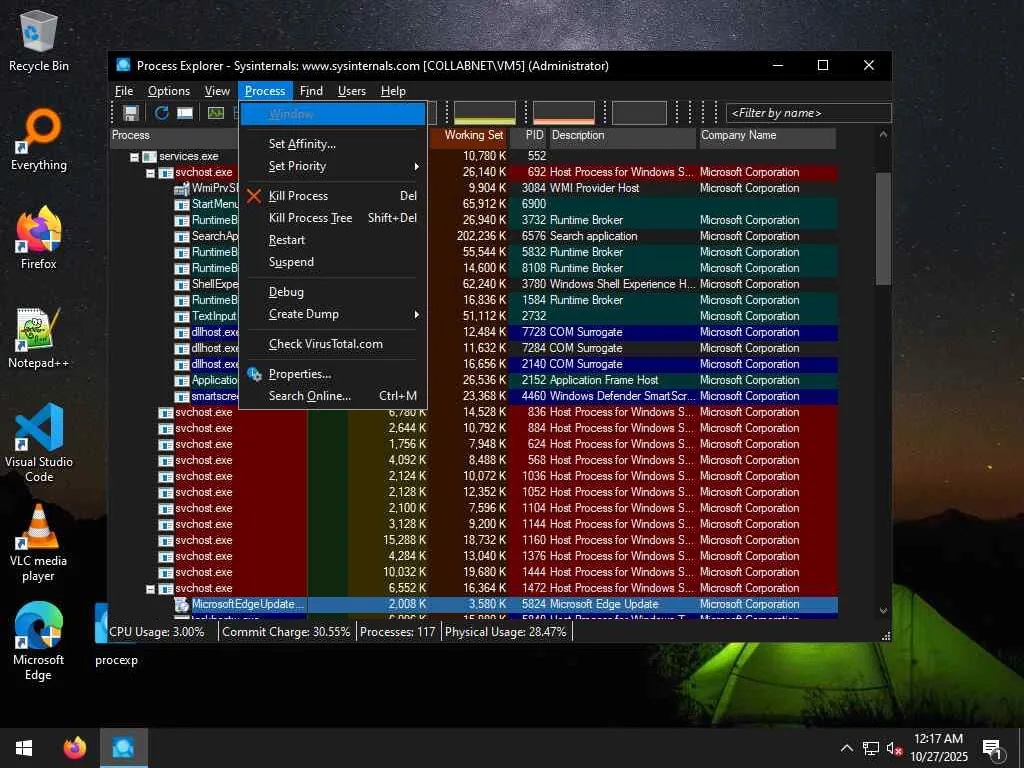This screenshot has height=768, width=1024.
Task: Open the Windows Start button
Action: tap(24, 747)
